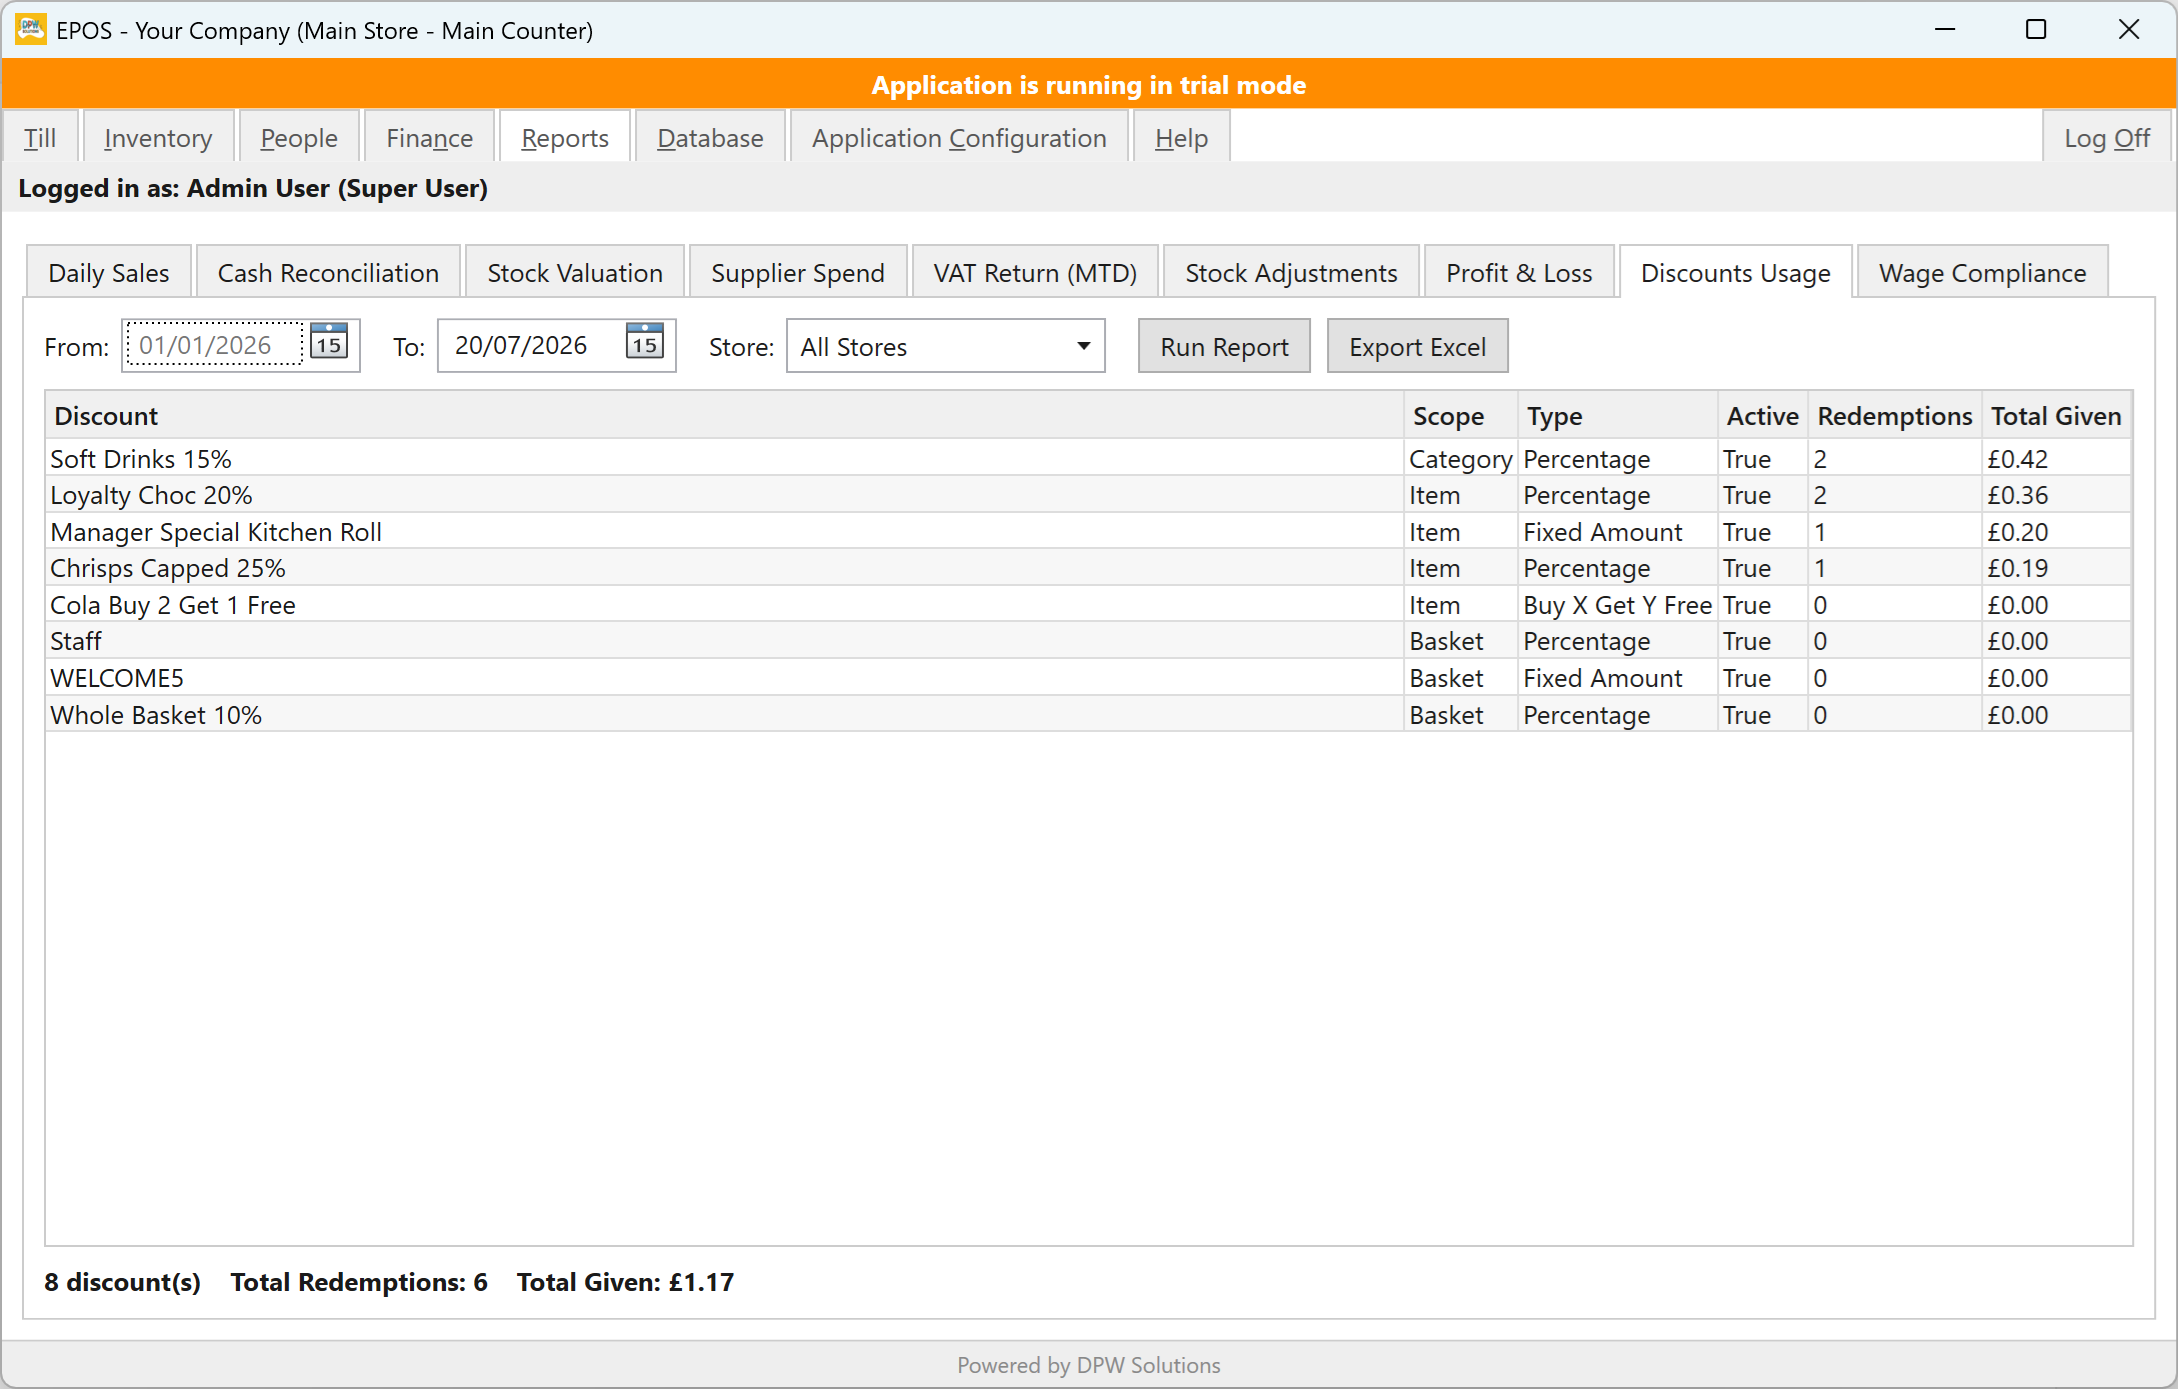Viewport: 2178px width, 1389px height.
Task: Export the report to Excel
Action: click(1417, 346)
